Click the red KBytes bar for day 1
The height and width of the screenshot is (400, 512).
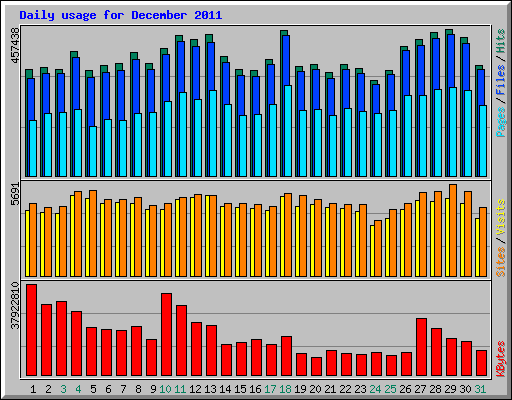coord(32,330)
